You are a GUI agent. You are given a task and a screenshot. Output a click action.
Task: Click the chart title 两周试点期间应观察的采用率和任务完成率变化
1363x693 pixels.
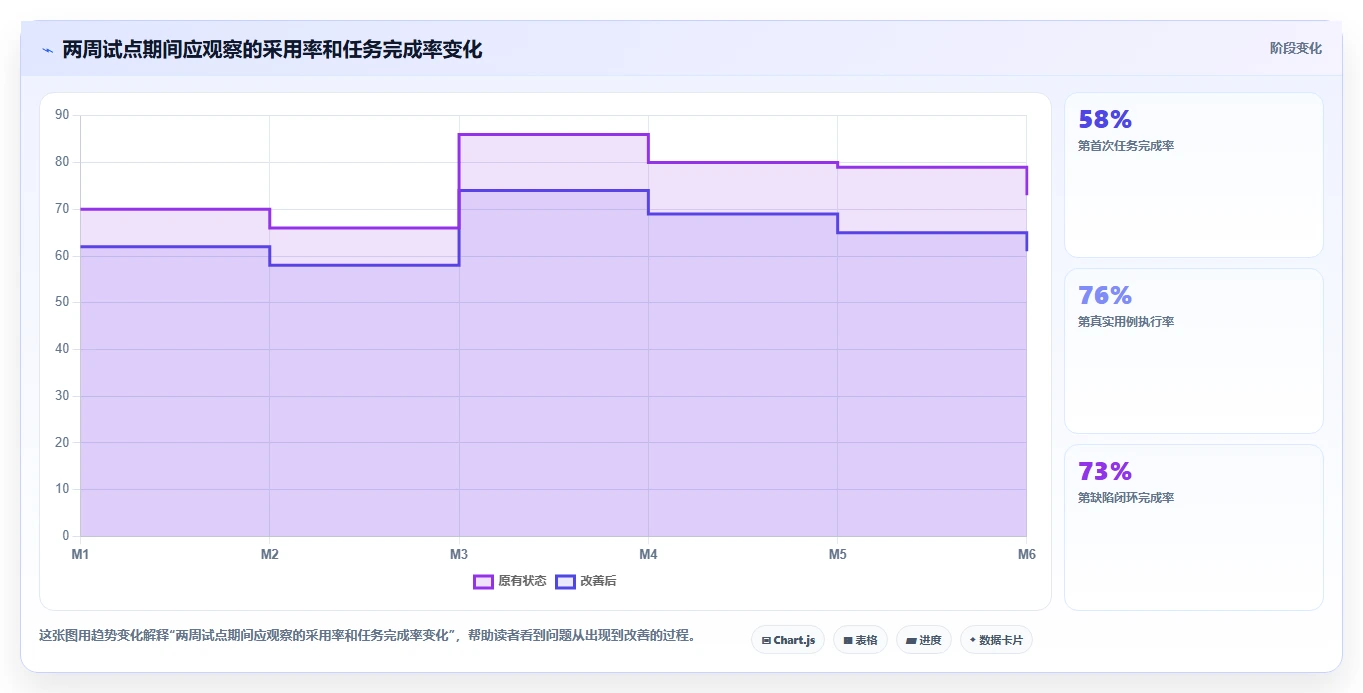click(272, 49)
